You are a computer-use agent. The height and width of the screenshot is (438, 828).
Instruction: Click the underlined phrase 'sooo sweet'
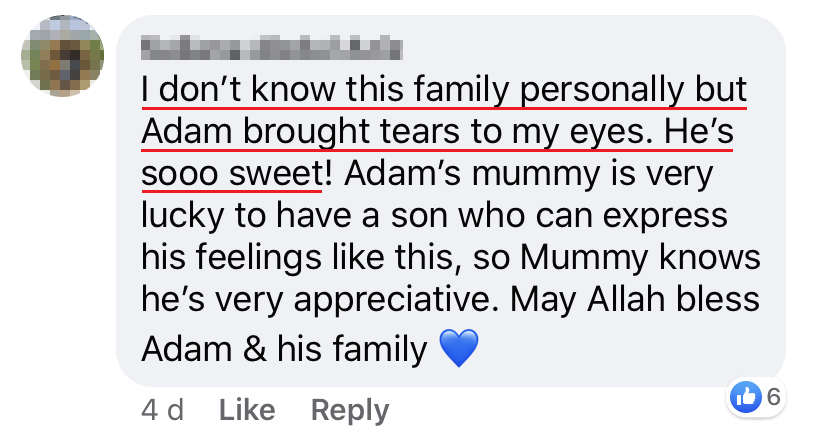pyautogui.click(x=230, y=174)
